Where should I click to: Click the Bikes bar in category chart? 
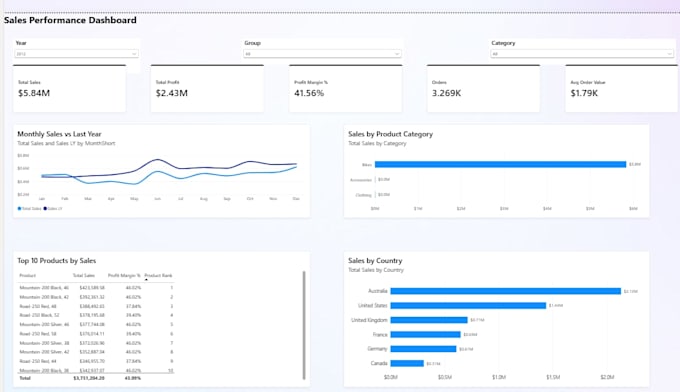500,164
